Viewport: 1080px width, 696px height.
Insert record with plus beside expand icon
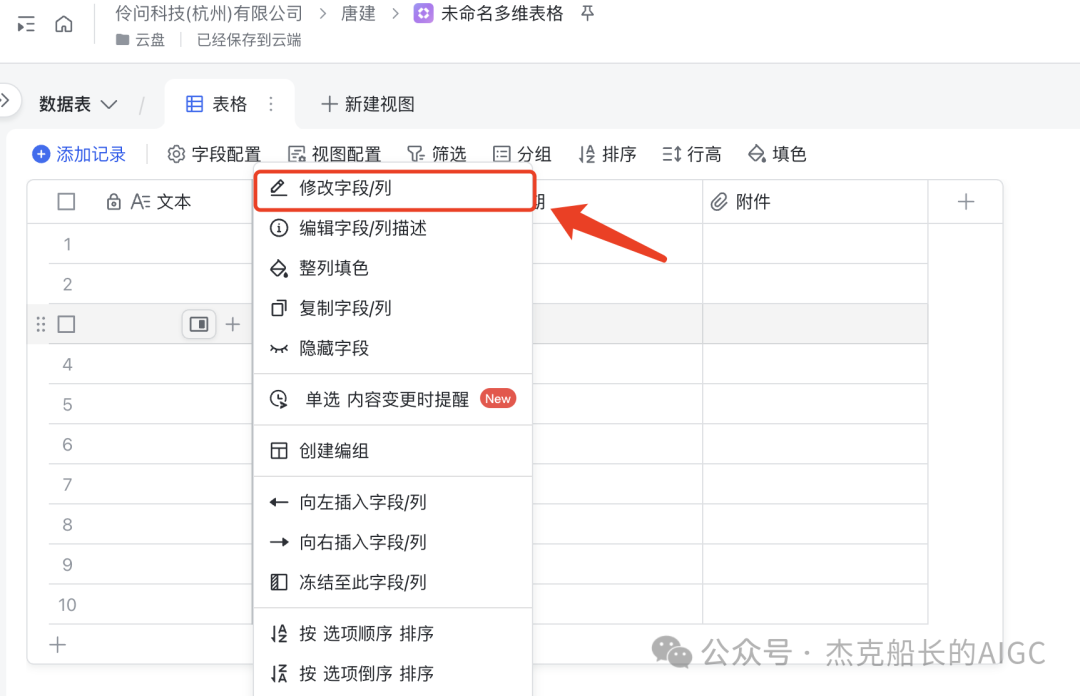click(233, 324)
